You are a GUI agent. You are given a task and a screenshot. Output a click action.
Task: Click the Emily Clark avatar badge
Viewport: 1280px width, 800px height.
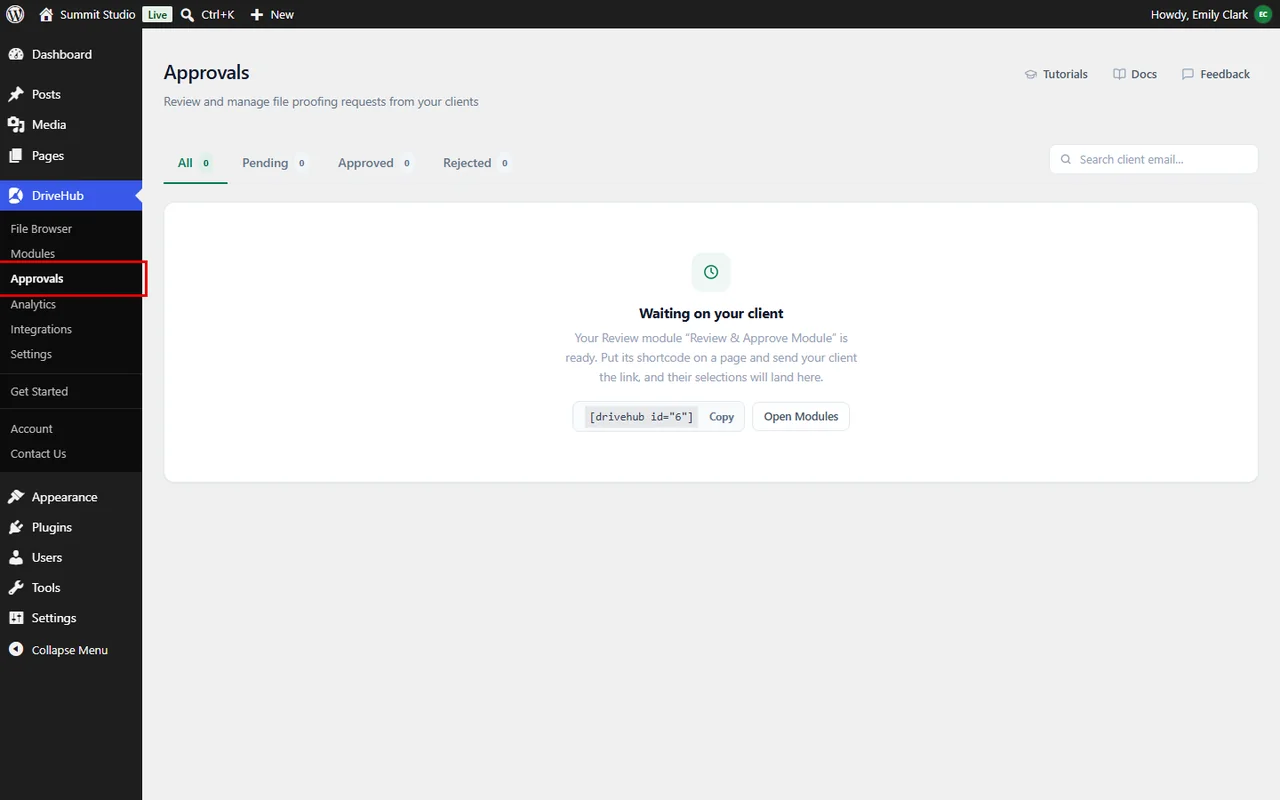[1263, 15]
